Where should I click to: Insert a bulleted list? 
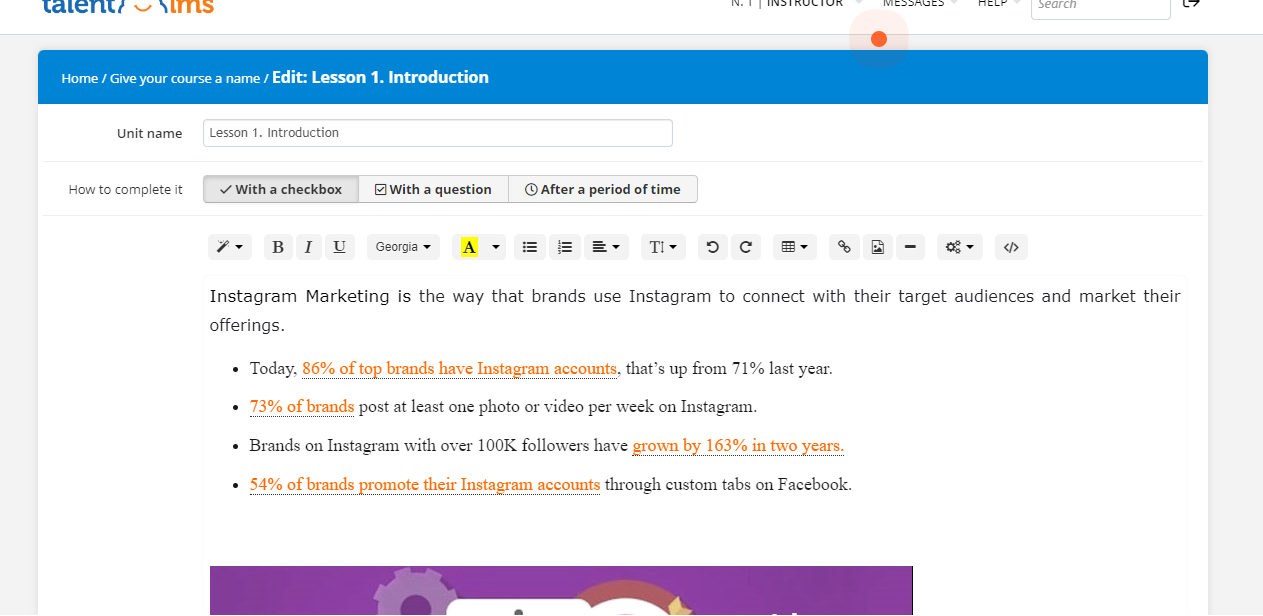pos(530,247)
